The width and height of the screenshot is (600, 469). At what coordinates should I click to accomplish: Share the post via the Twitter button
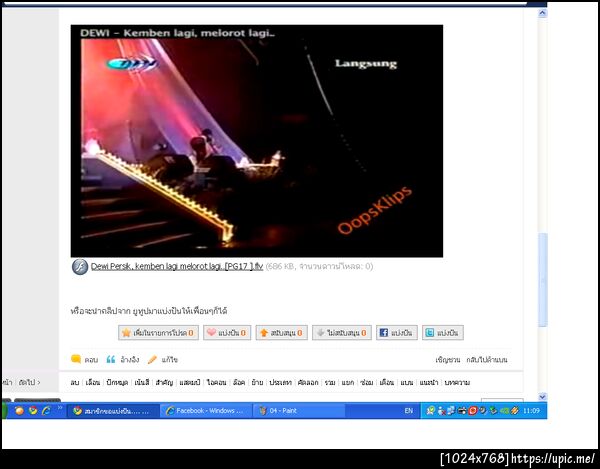point(443,332)
